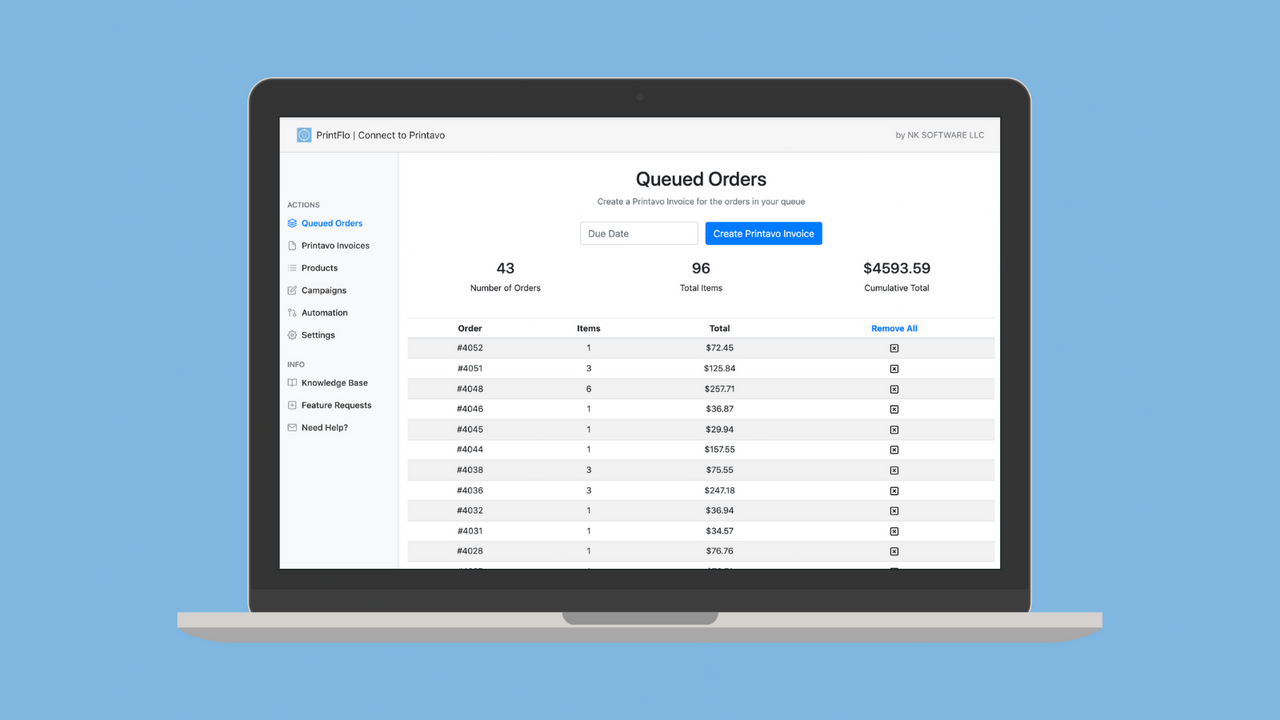Image resolution: width=1280 pixels, height=720 pixels.
Task: Select the Queued Orders stacked-layers icon
Action: click(x=291, y=223)
